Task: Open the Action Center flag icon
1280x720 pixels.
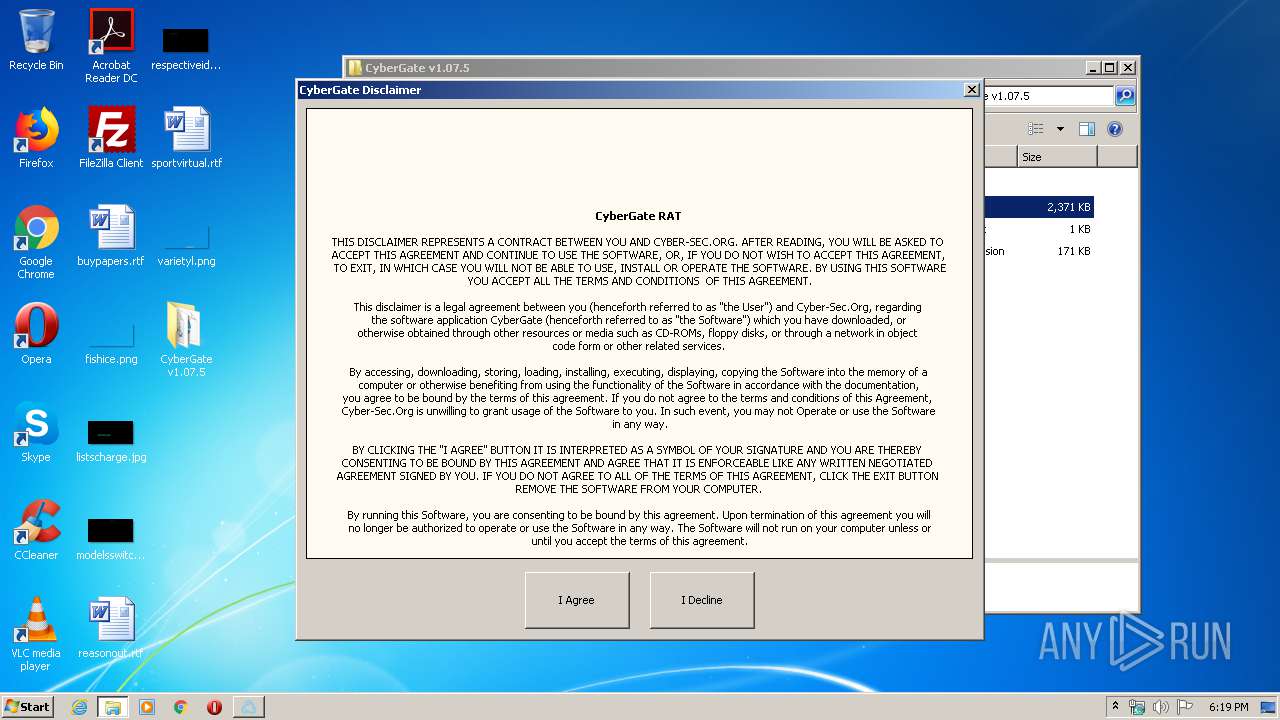Action: pos(1185,707)
